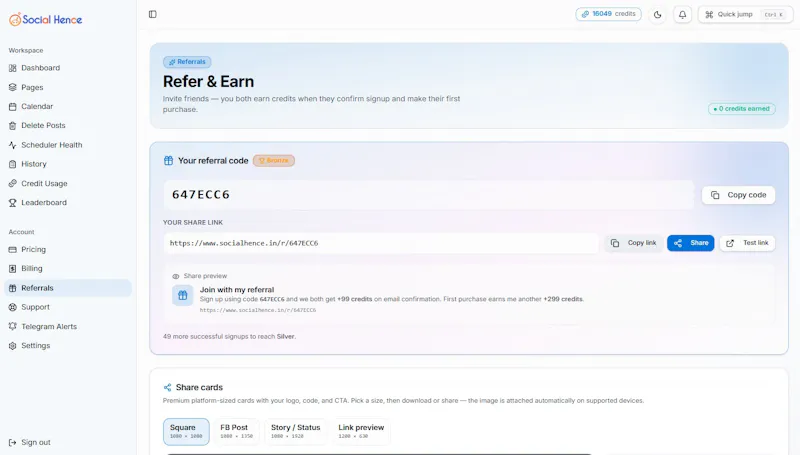Open the Pricing page

pos(68,249)
